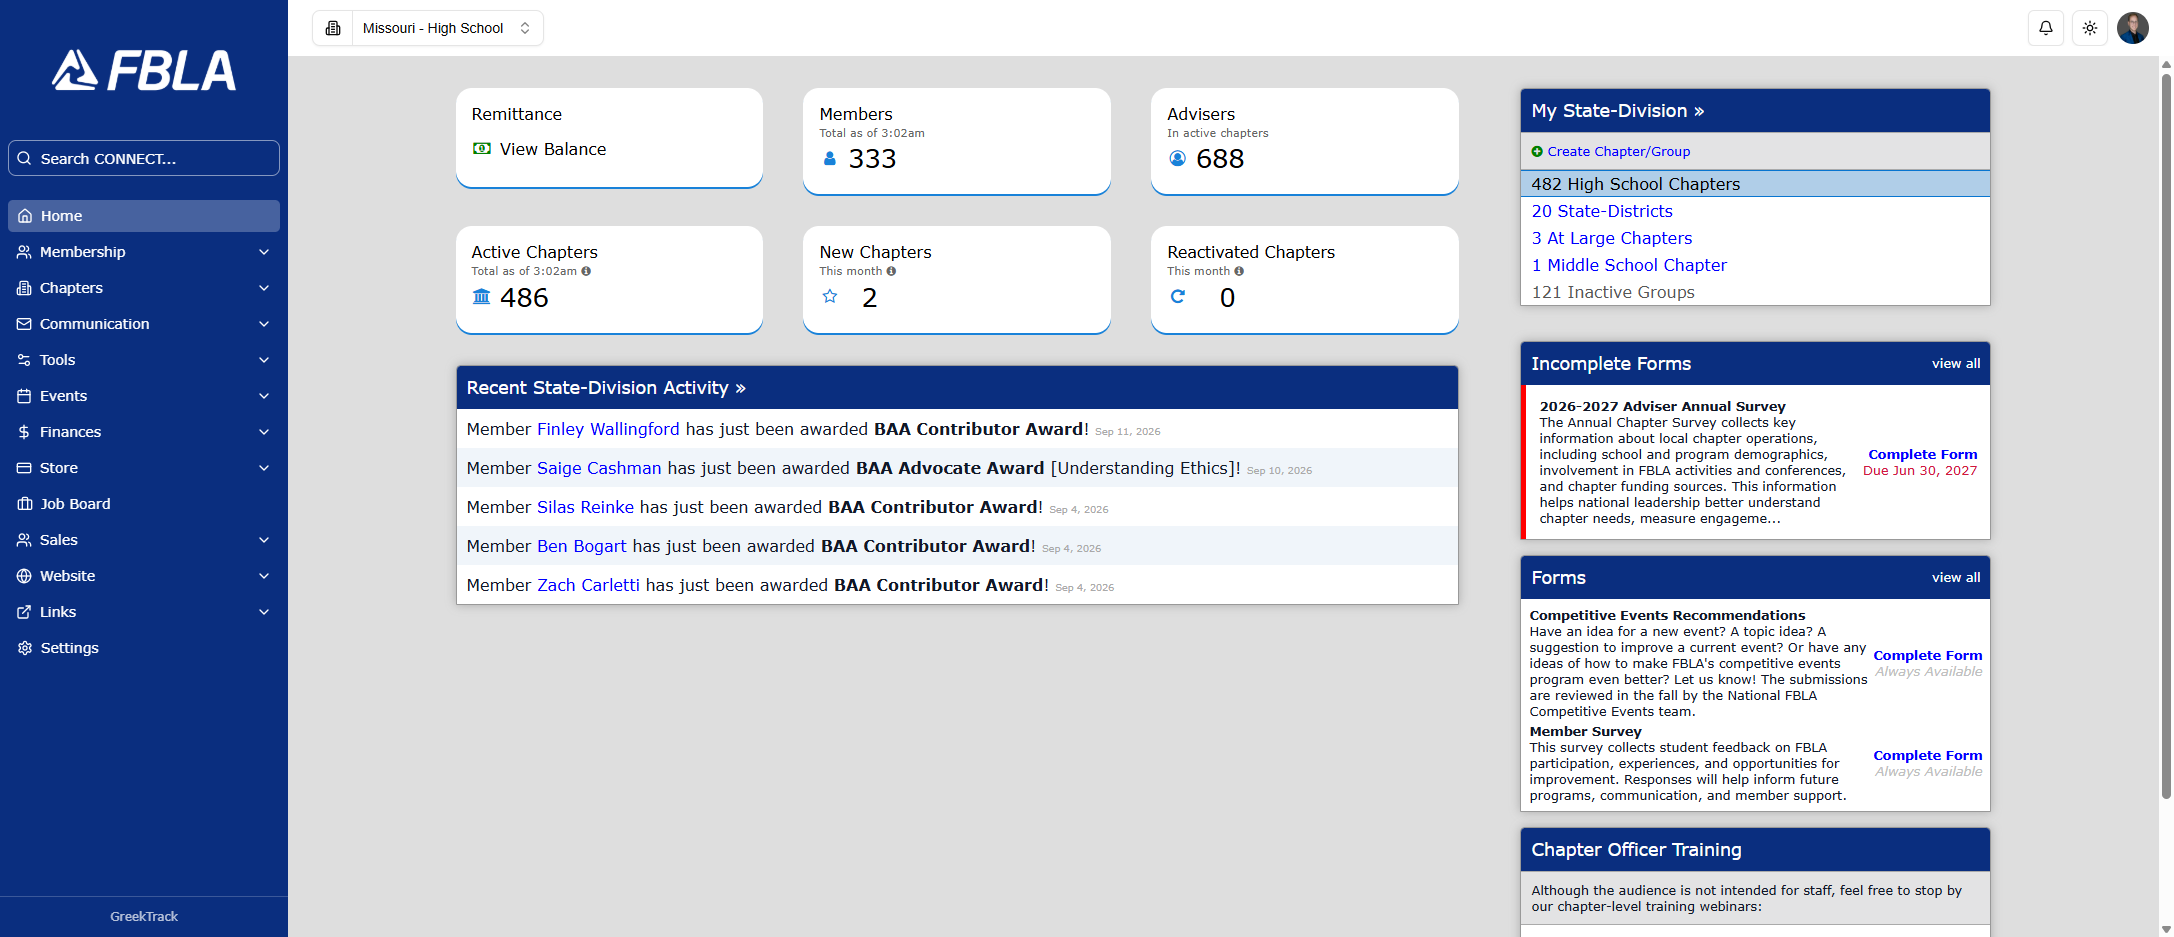Click the Active Chapters institution icon
2174x937 pixels.
(x=481, y=297)
